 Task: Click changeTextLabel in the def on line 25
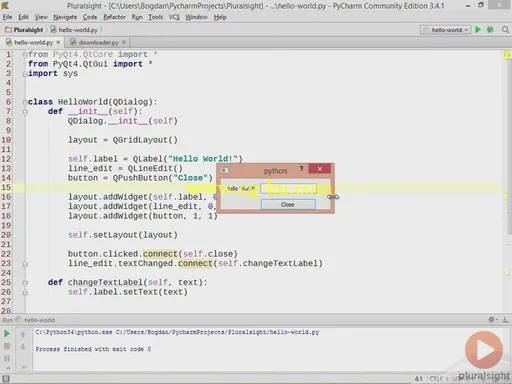(105, 283)
